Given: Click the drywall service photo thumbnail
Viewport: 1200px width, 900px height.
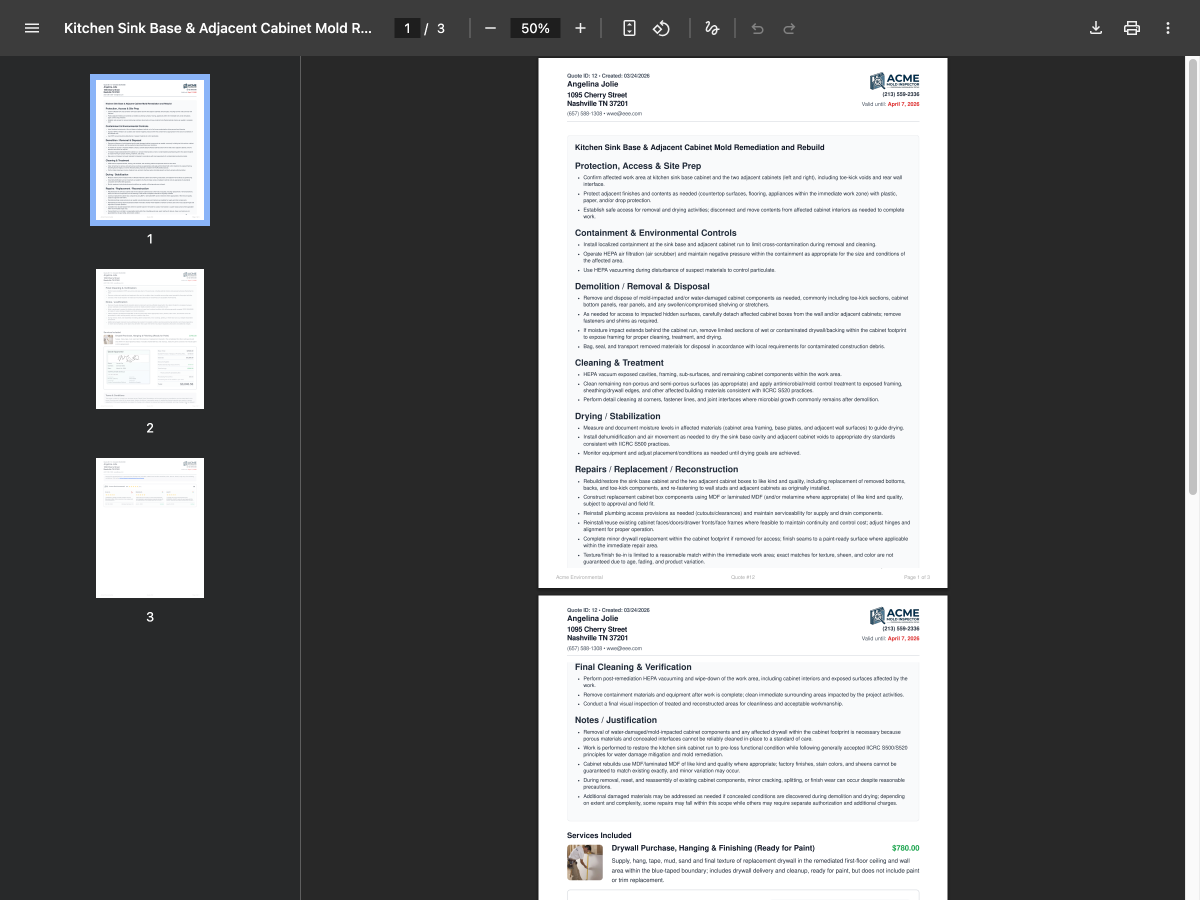Looking at the screenshot, I should 585,862.
